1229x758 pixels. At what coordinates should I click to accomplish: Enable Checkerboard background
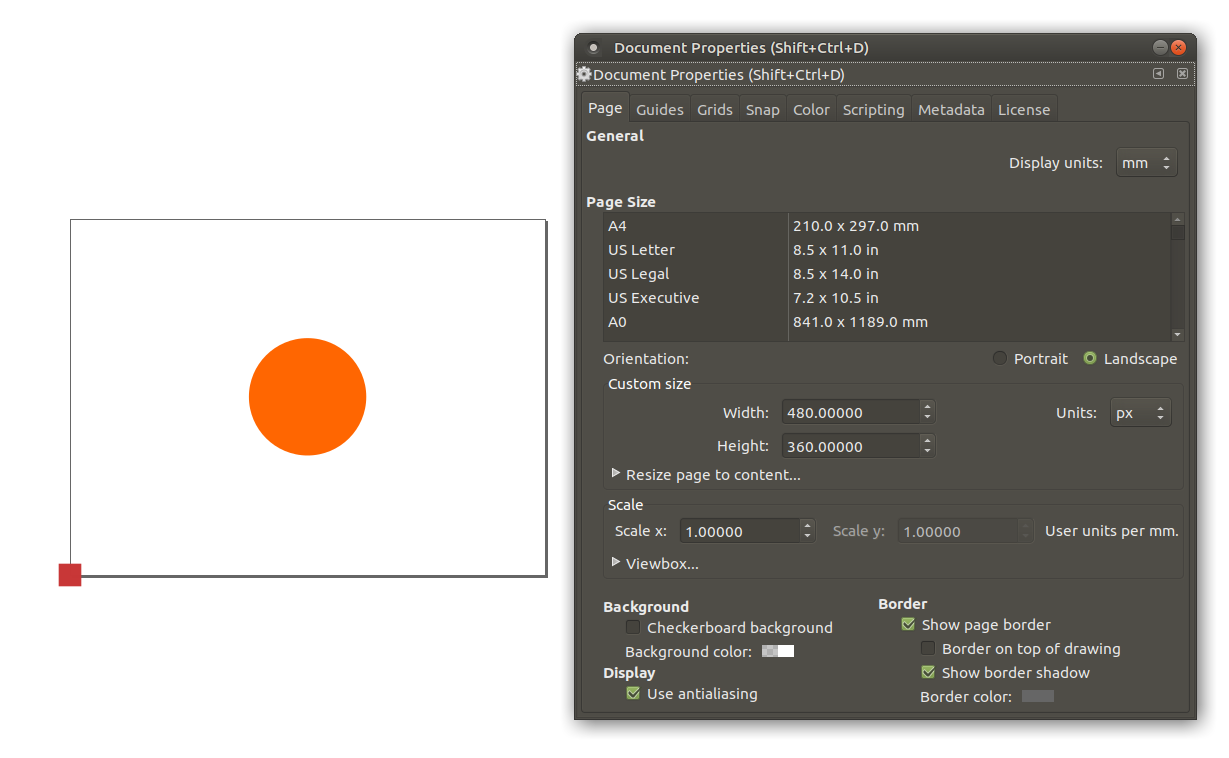[x=632, y=627]
